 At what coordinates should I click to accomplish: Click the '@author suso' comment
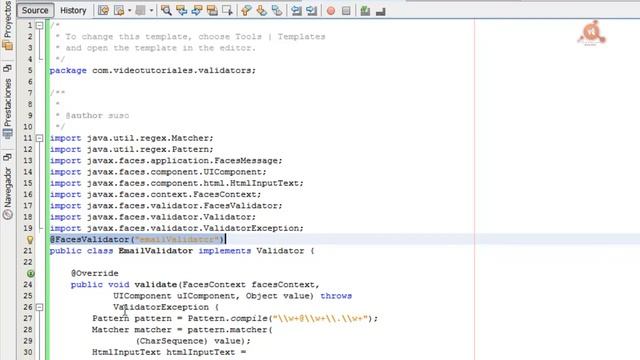(97, 116)
